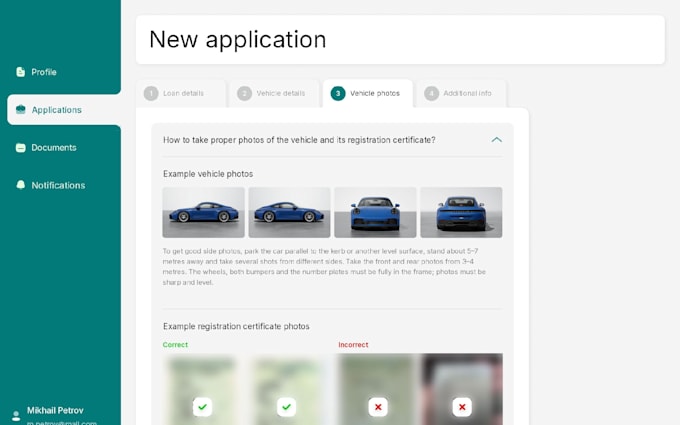Screen dimensions: 680x425
Task: Switch to the Vehicle details step tab
Action: point(274,93)
